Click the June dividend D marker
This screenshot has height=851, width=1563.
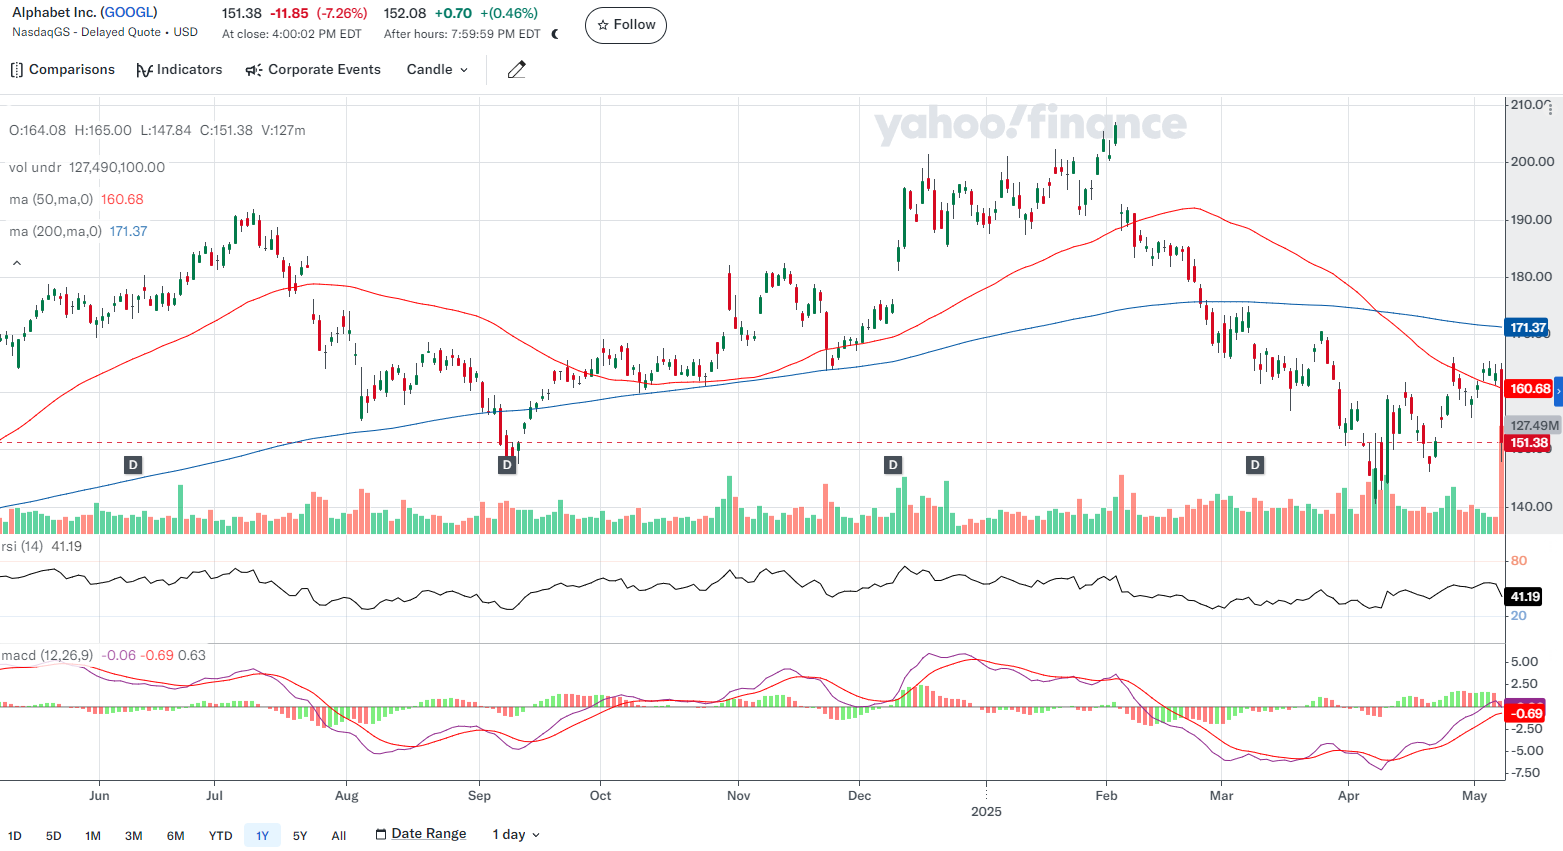click(133, 465)
